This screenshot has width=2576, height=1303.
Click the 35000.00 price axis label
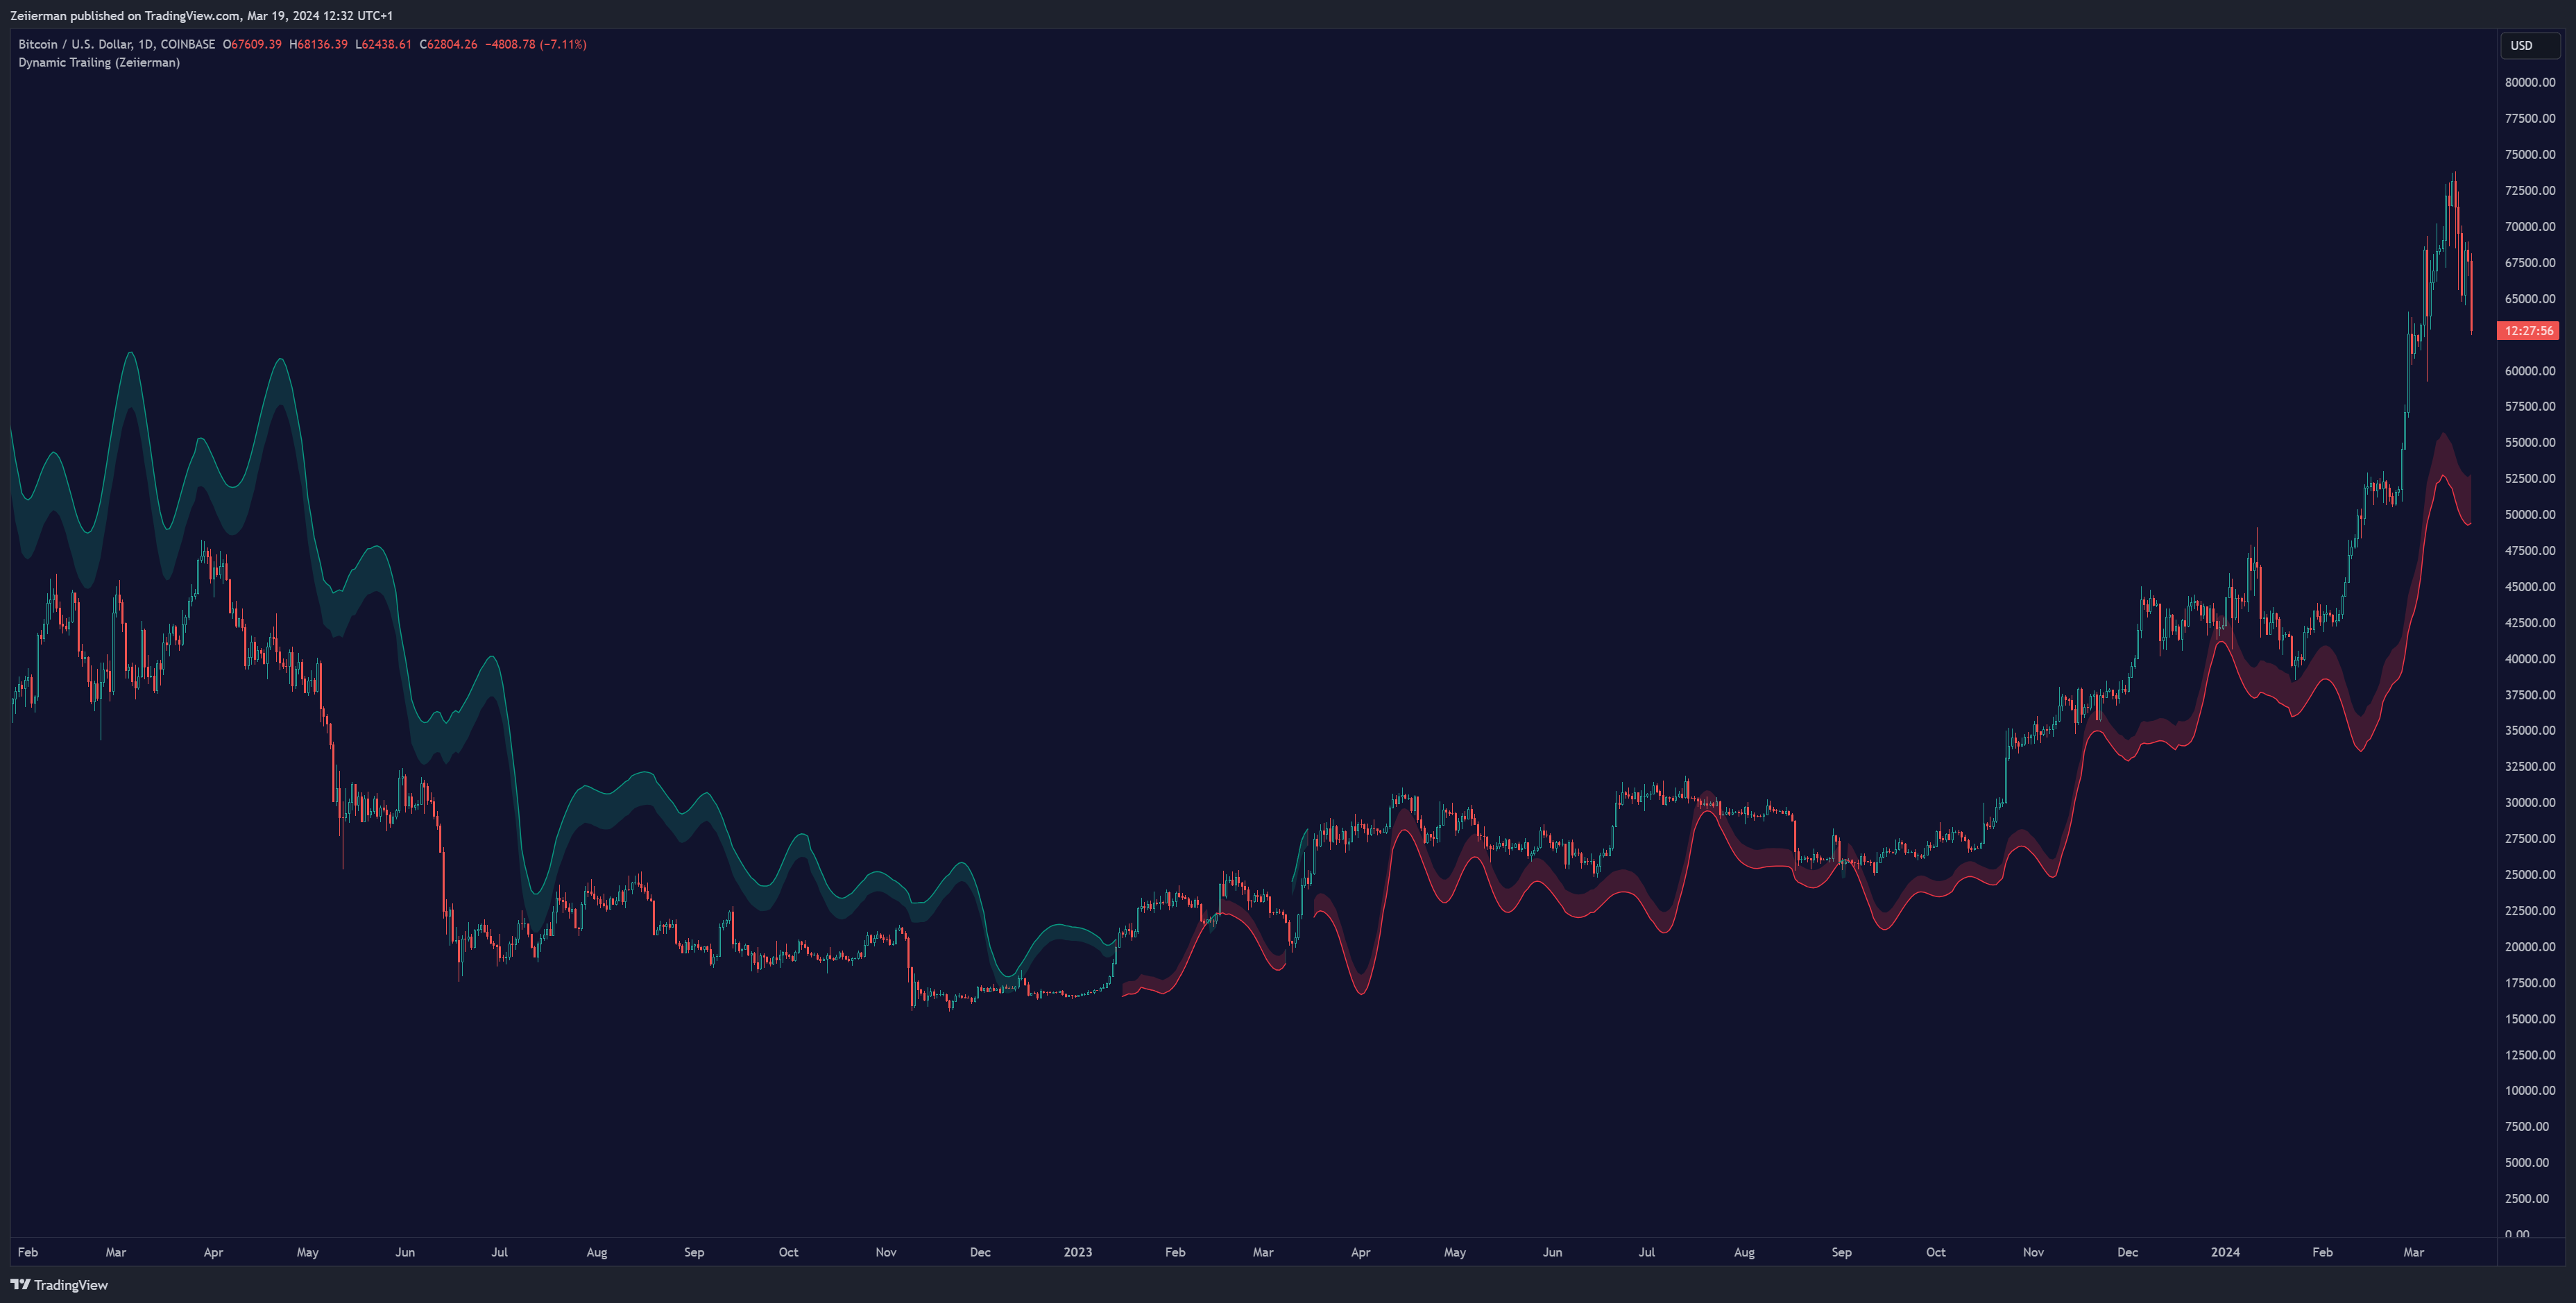pos(2530,731)
